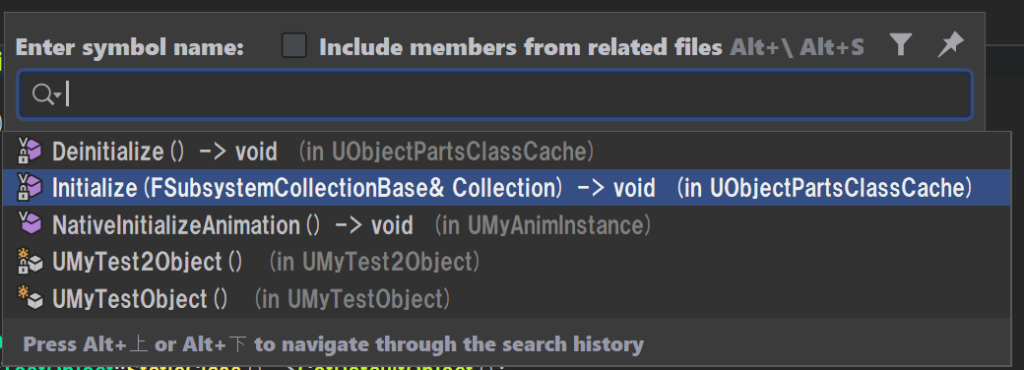The width and height of the screenshot is (1024, 370).
Task: Click the Enter symbol name label
Action: 129,47
